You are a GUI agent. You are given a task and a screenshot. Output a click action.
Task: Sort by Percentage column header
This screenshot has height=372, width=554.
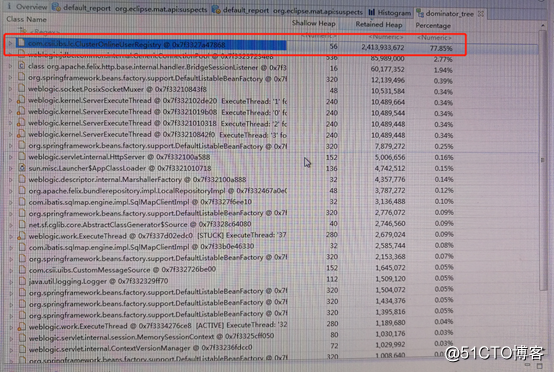433,25
